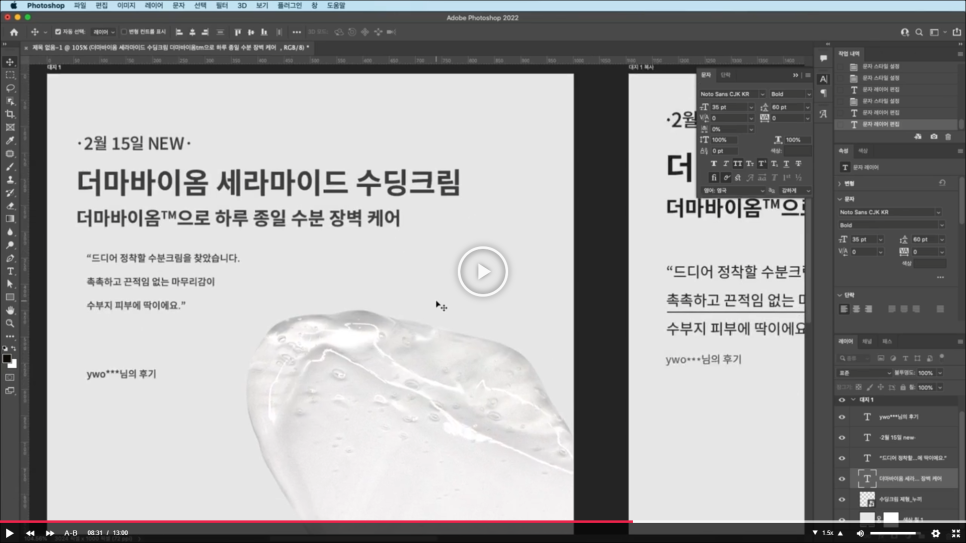Click the Photoshop app menu
Screen dimensions: 966x543
click(x=46, y=6)
